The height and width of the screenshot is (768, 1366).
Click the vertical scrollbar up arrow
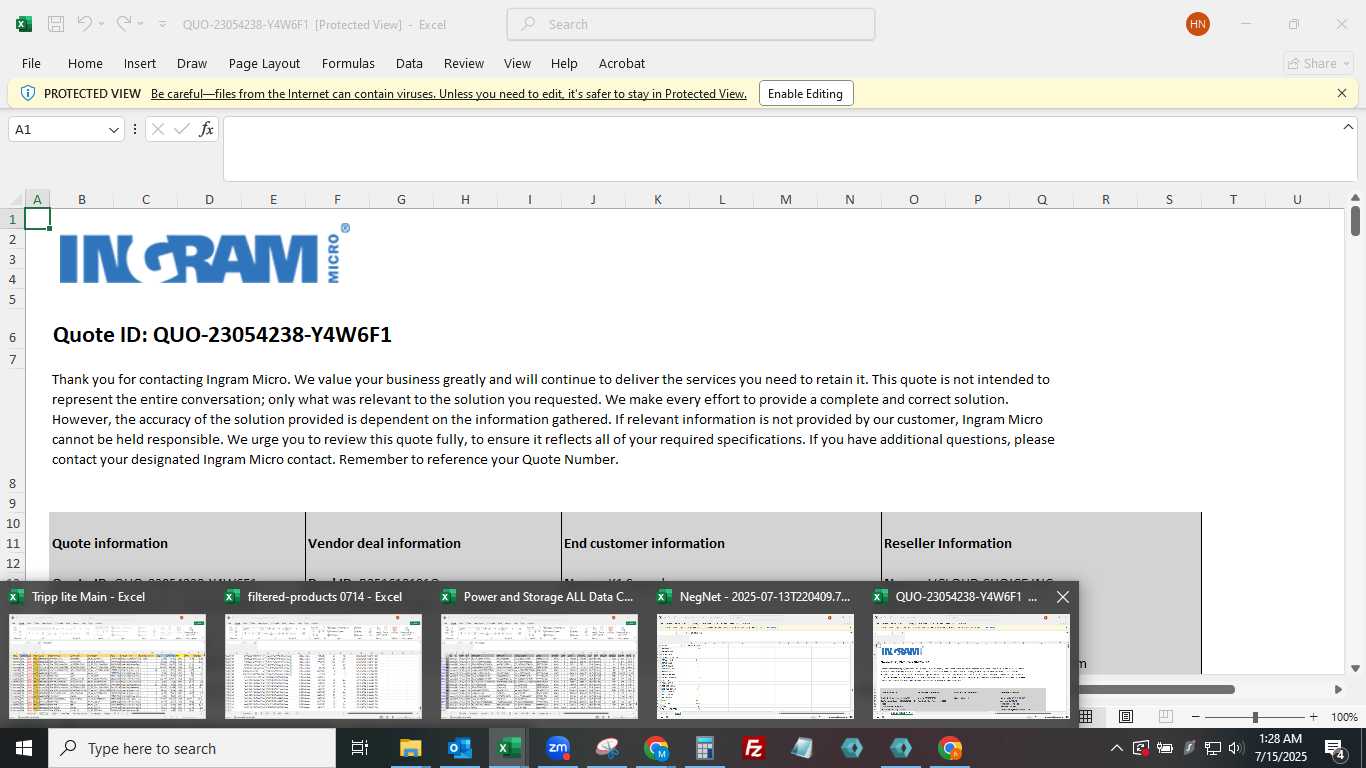[x=1355, y=198]
